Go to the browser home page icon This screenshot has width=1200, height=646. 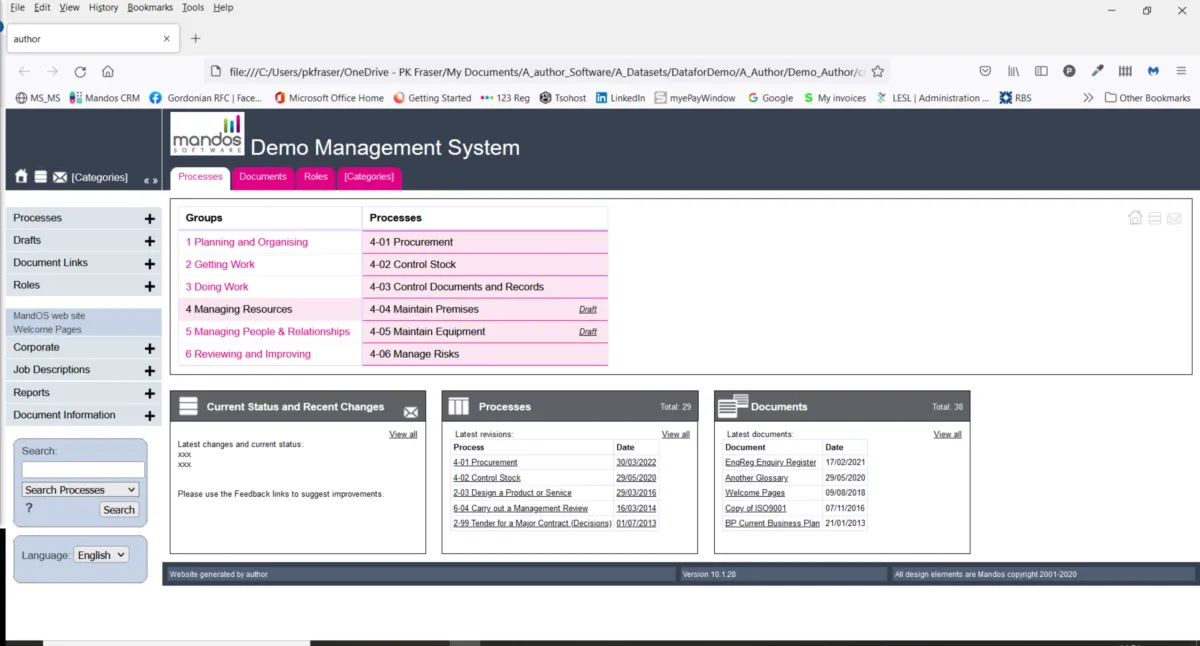click(x=108, y=71)
